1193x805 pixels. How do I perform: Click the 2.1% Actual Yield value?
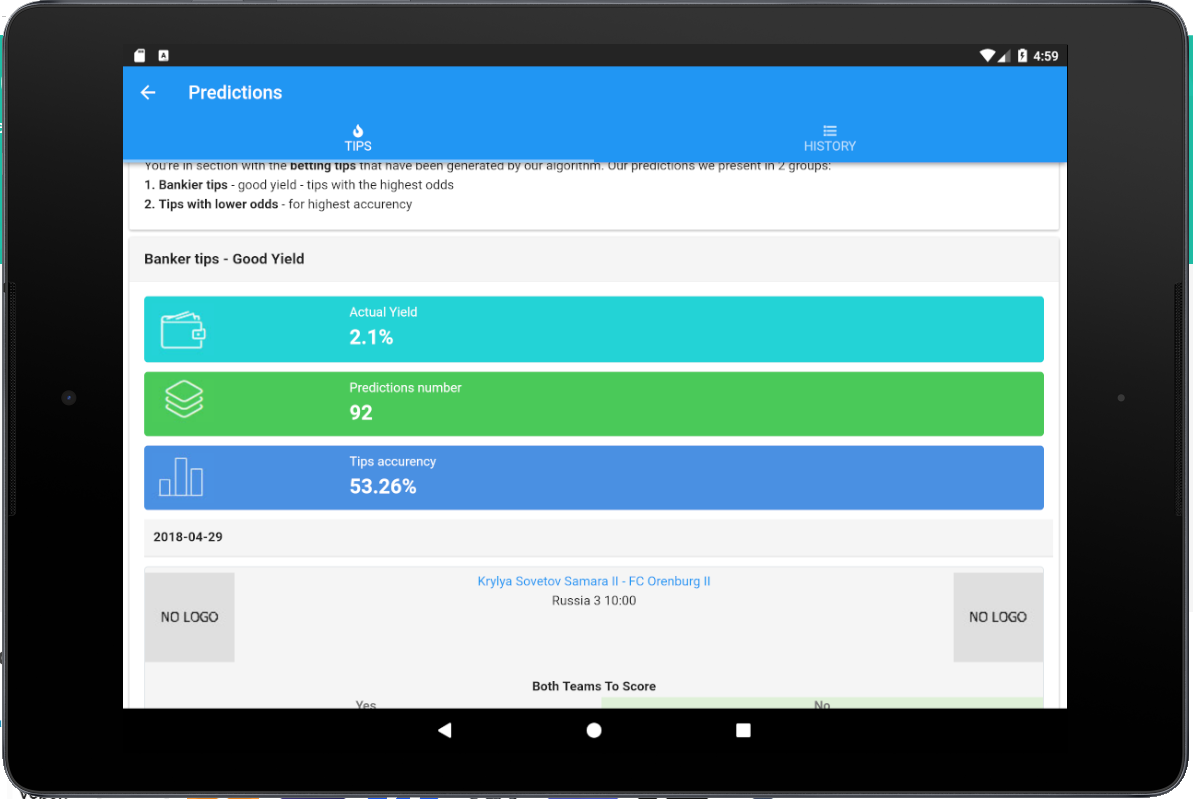click(x=371, y=337)
